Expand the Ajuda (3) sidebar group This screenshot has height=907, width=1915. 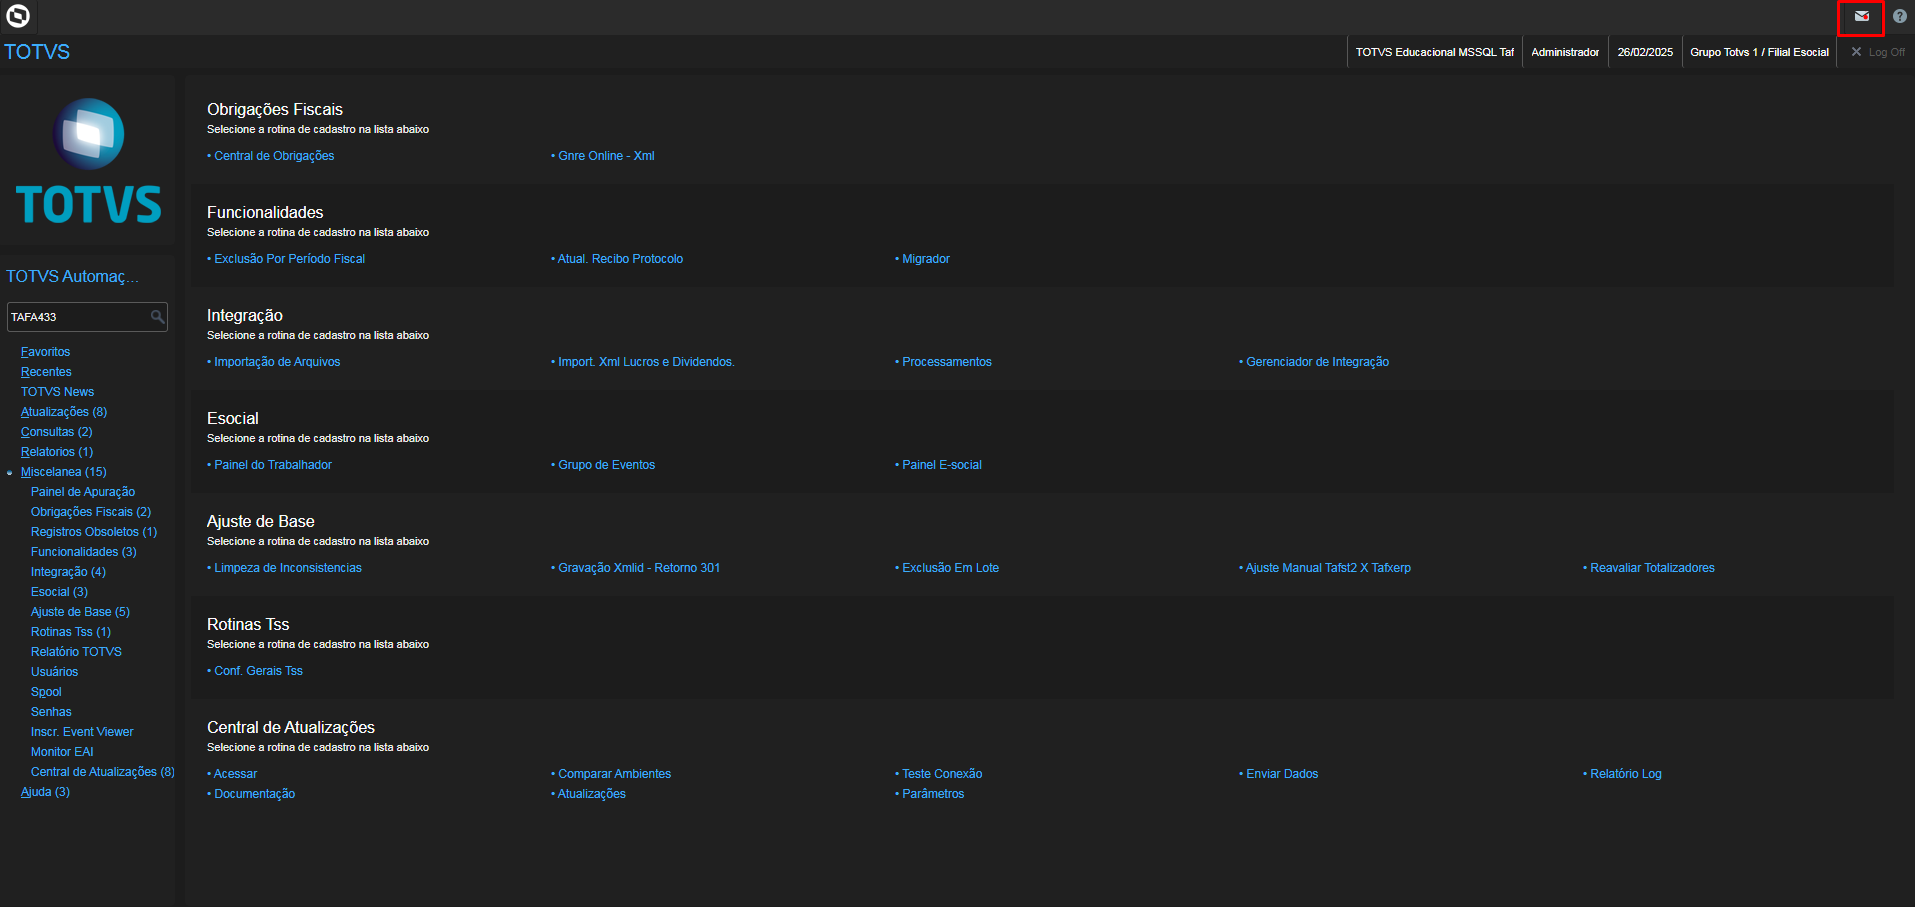point(45,792)
